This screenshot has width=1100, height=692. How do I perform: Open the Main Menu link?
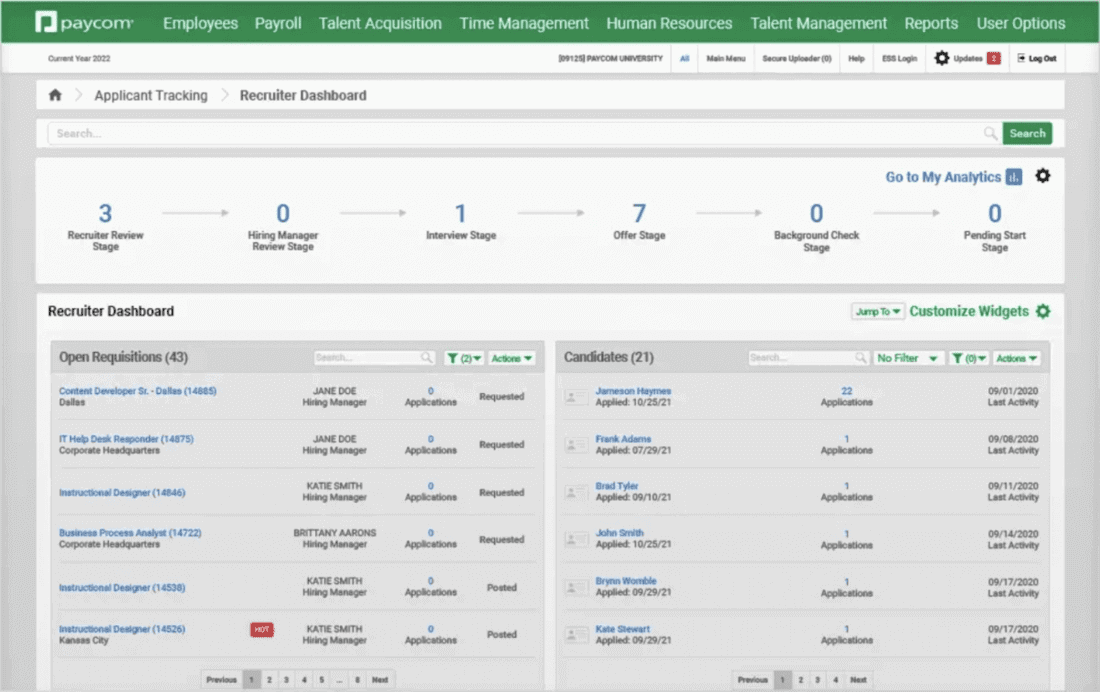(x=725, y=58)
